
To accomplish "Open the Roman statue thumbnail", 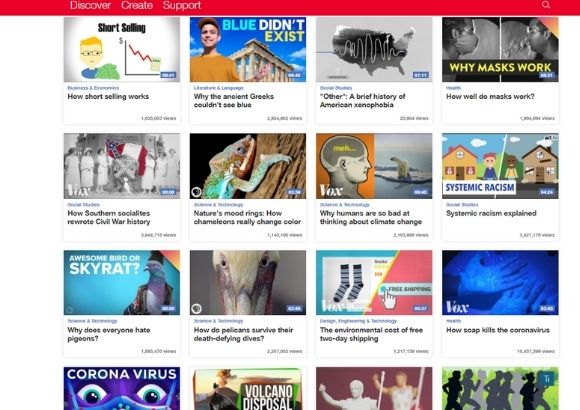I will click(x=374, y=389).
